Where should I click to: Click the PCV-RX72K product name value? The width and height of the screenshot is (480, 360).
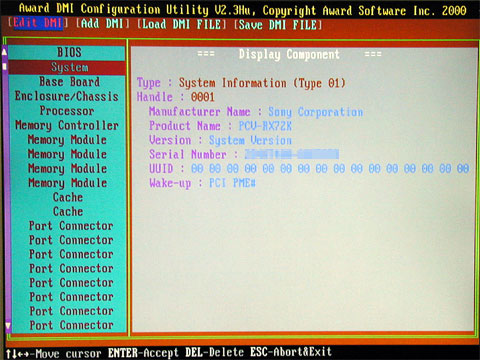pos(265,126)
